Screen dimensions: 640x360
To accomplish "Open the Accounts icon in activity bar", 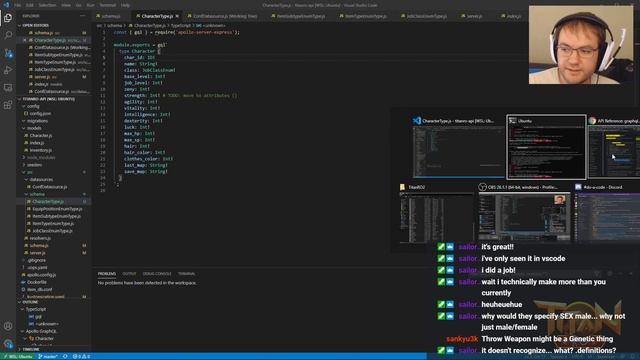I will click(8, 326).
